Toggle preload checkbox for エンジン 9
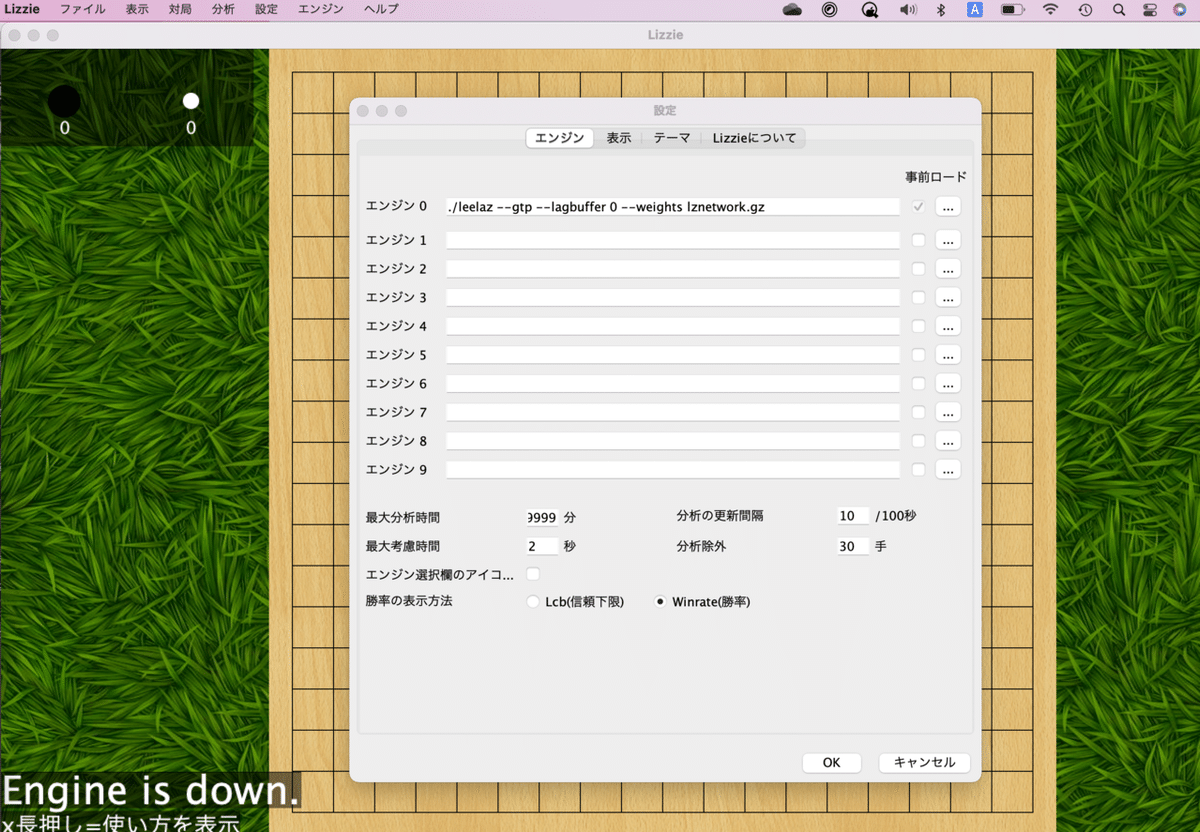The height and width of the screenshot is (832, 1200). point(919,469)
